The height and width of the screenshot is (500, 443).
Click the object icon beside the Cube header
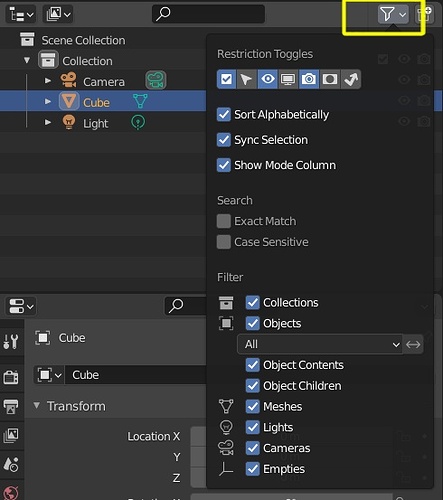tap(43, 338)
